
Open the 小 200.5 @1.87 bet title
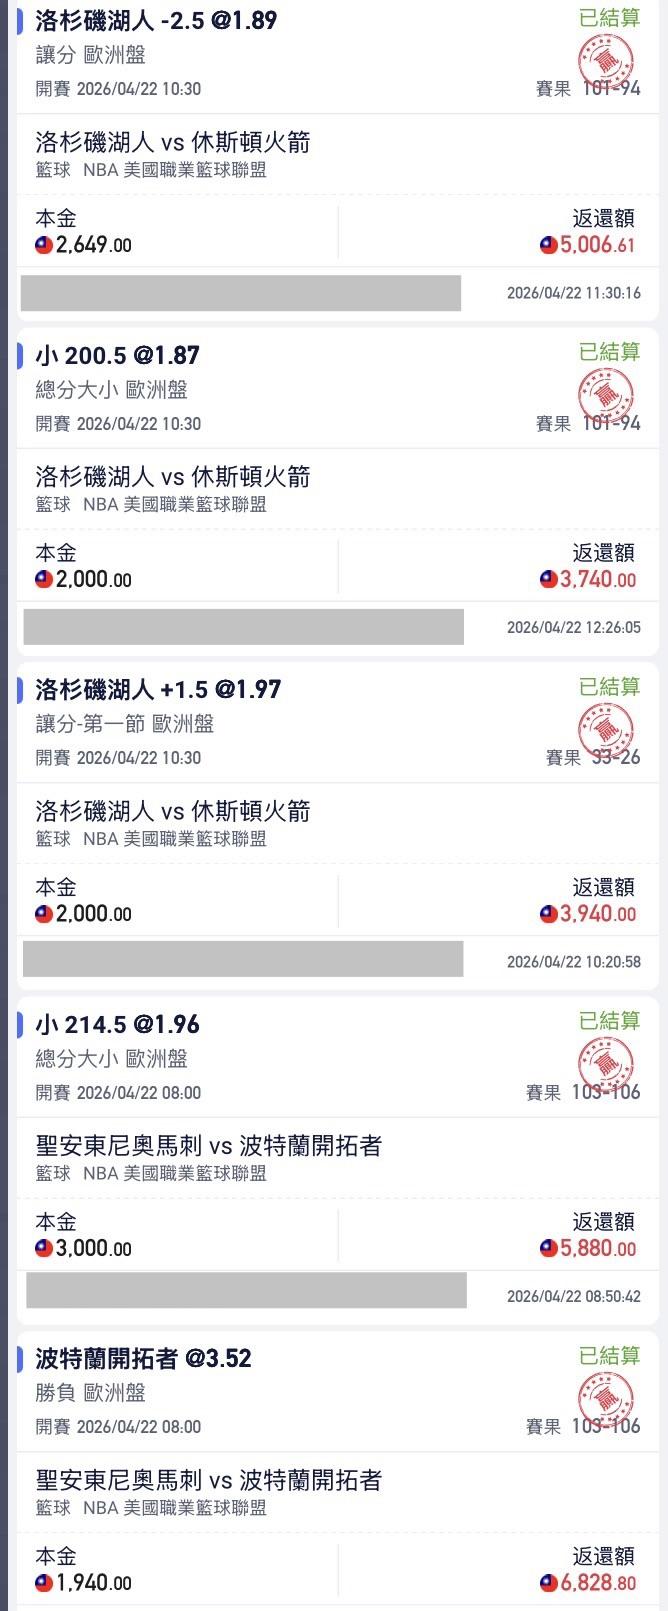(117, 355)
